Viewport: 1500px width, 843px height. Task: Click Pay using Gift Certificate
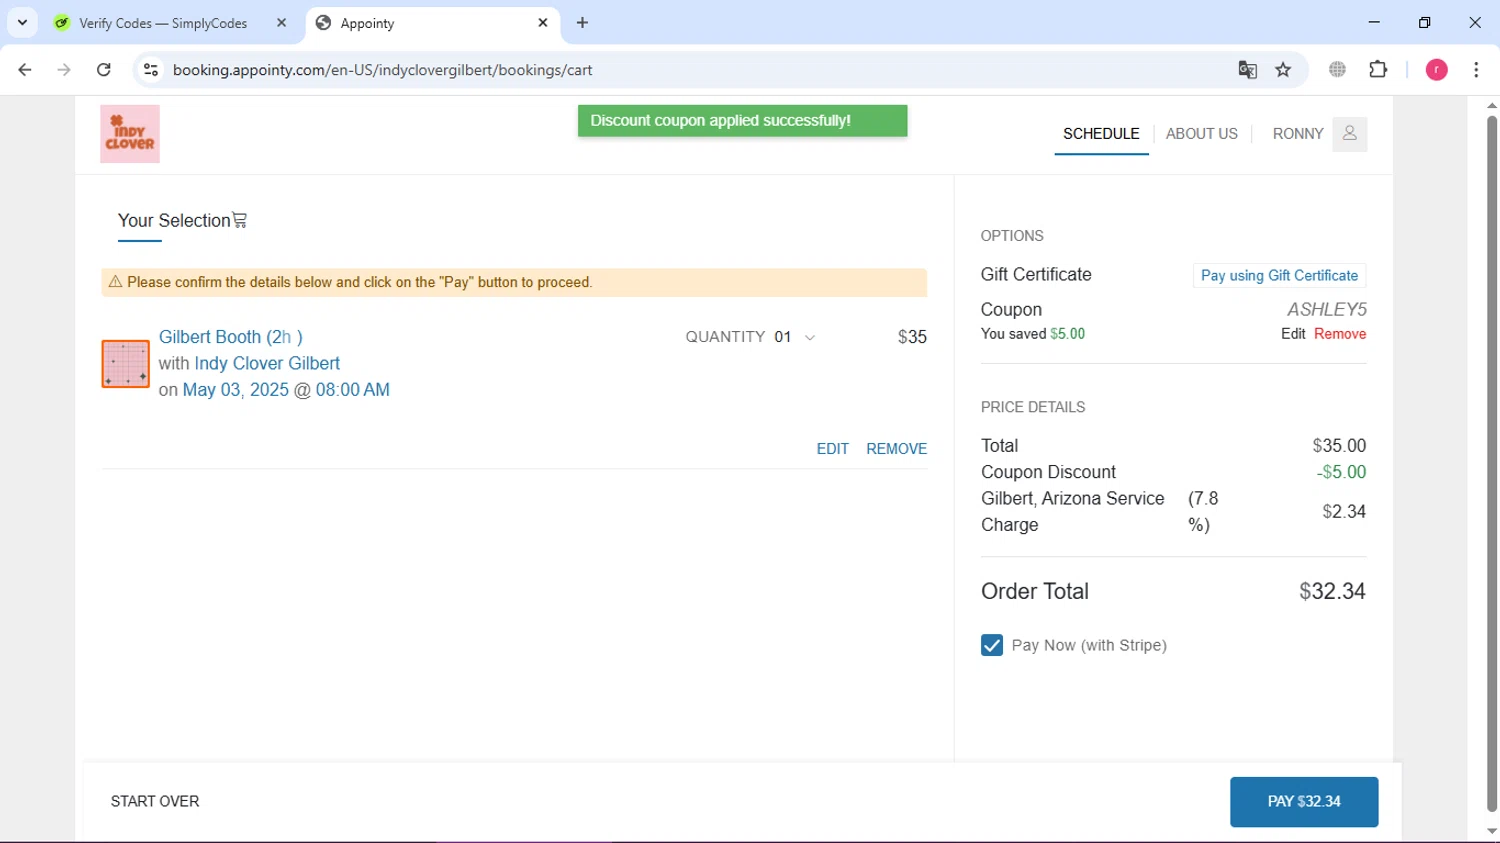click(x=1279, y=276)
